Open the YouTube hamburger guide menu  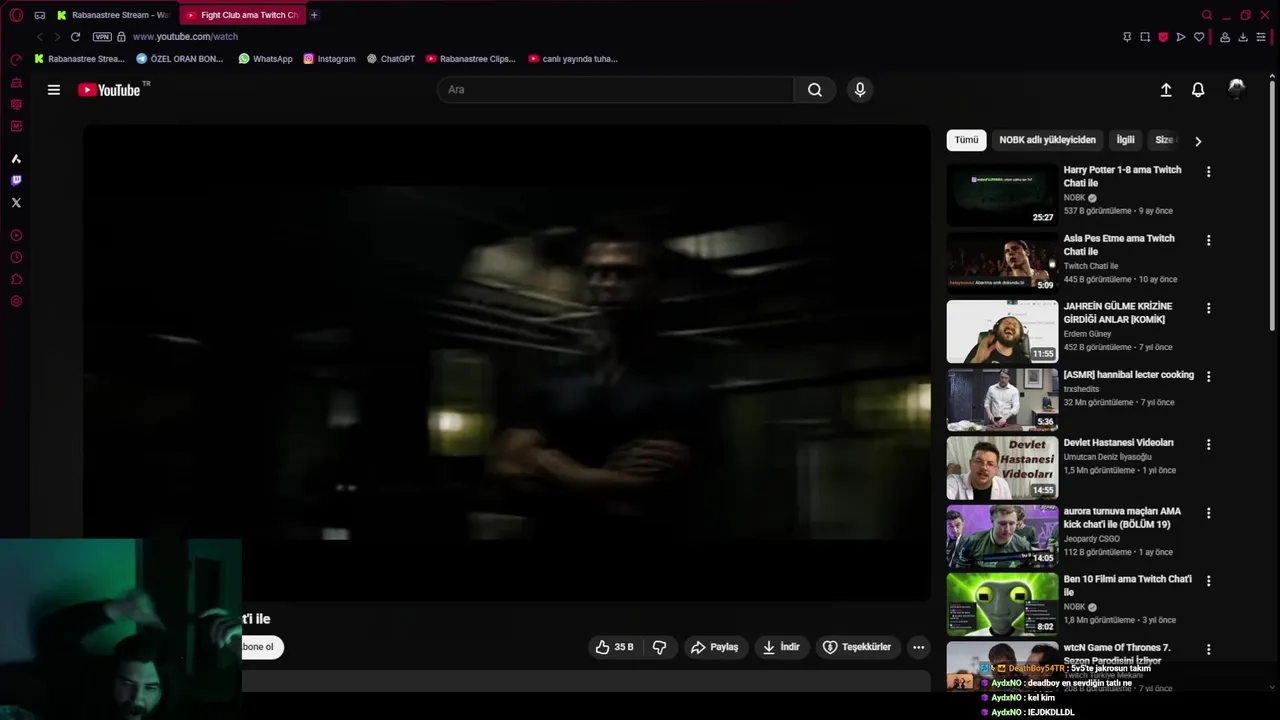point(54,90)
